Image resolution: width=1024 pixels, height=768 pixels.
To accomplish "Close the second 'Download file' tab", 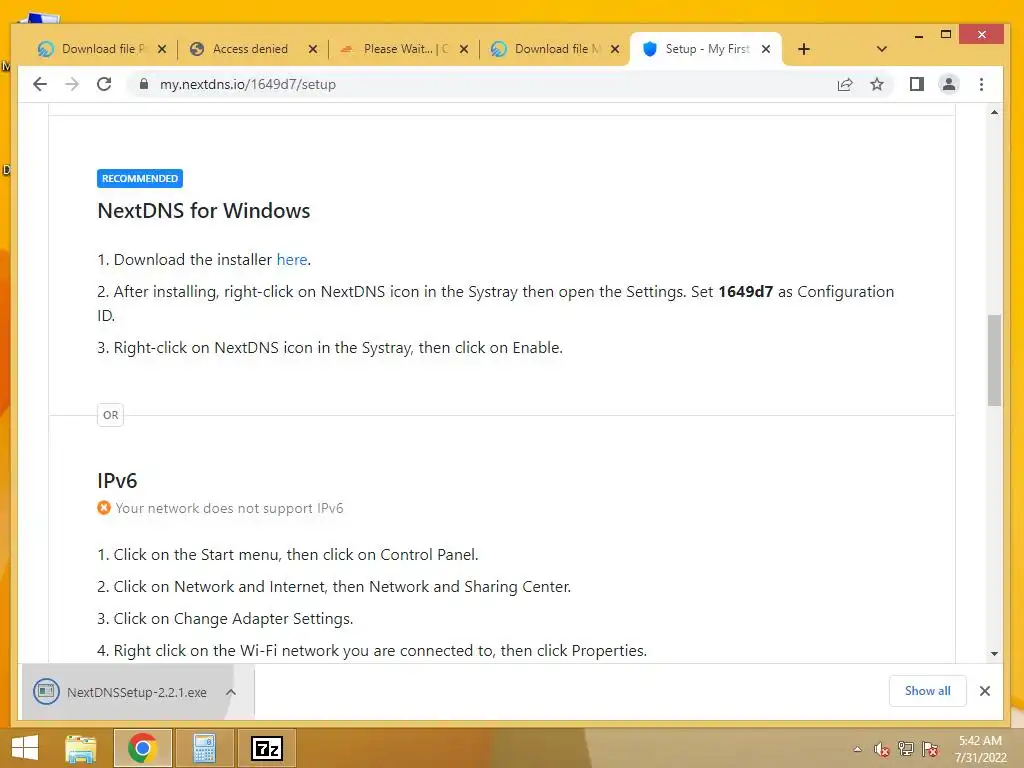I will [x=615, y=49].
